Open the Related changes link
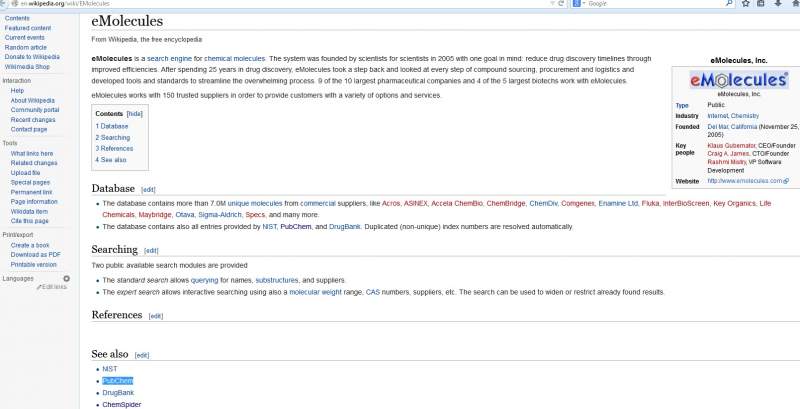This screenshot has height=409, width=800. (34, 163)
